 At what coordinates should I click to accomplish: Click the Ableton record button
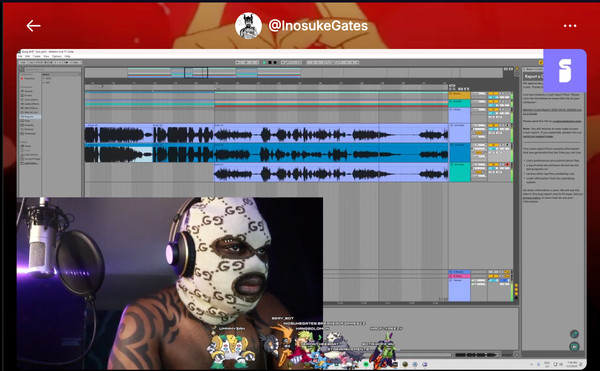pyautogui.click(x=274, y=62)
